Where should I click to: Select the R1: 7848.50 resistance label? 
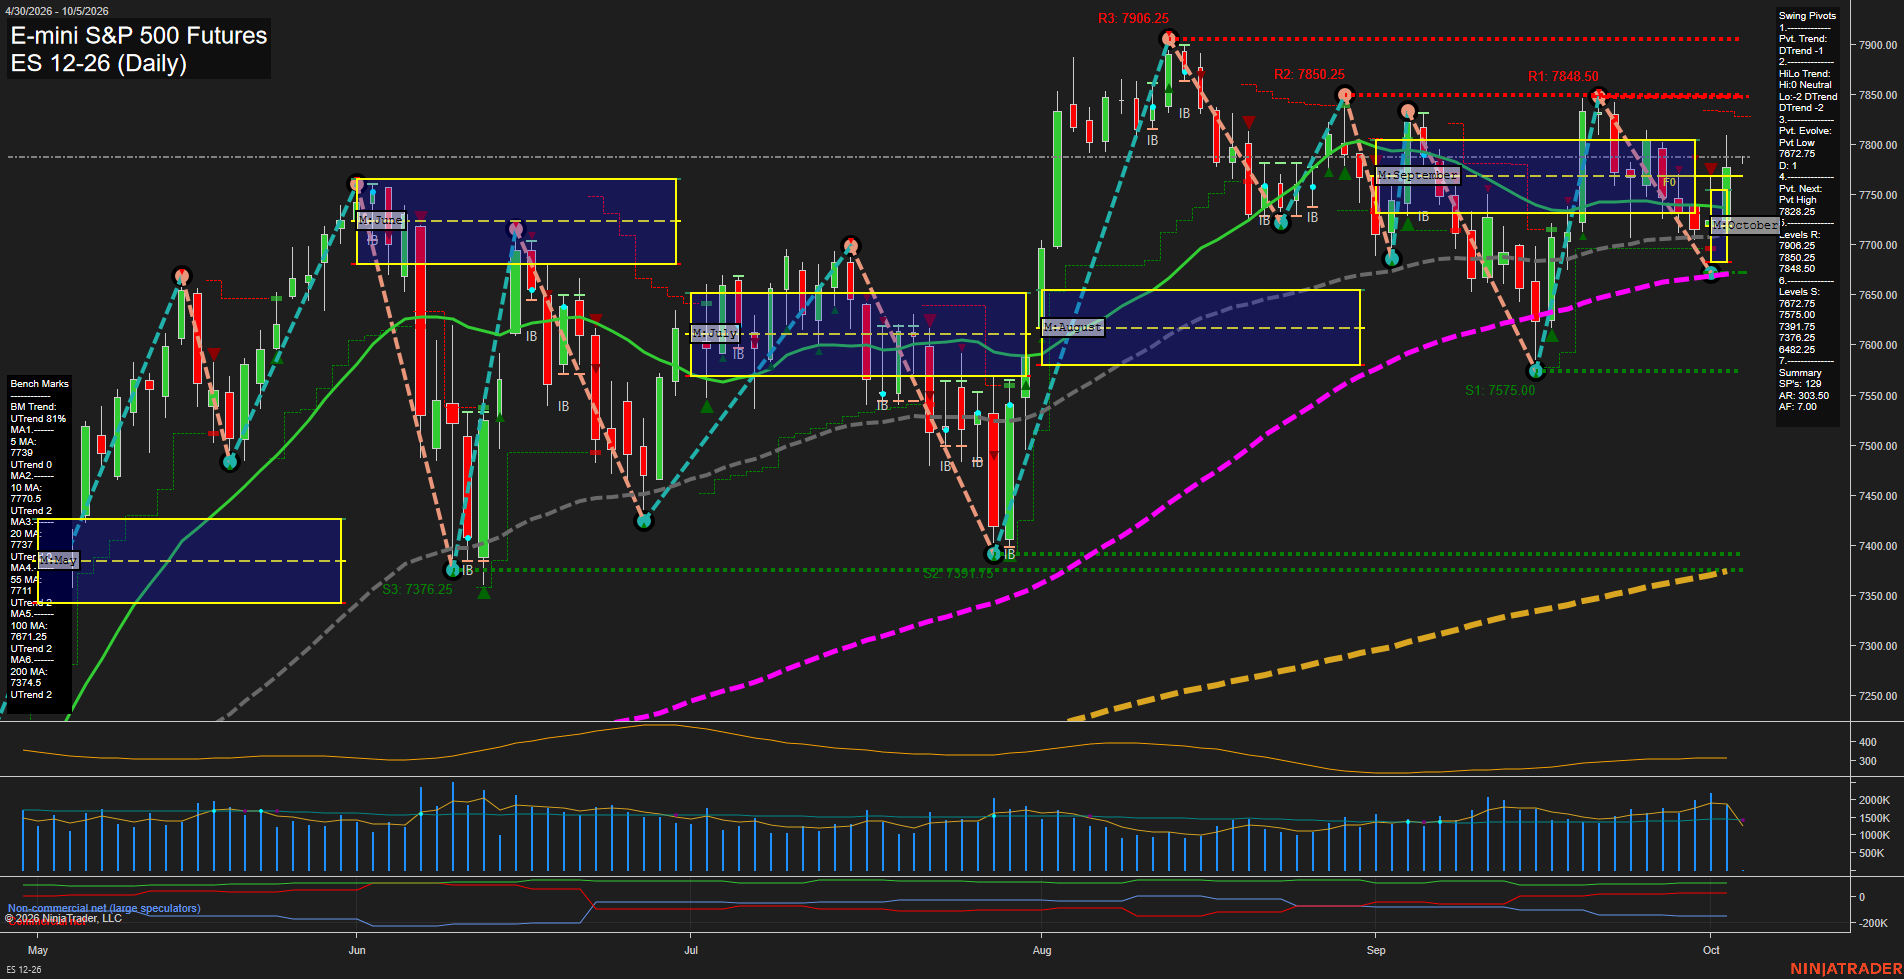tap(1563, 76)
